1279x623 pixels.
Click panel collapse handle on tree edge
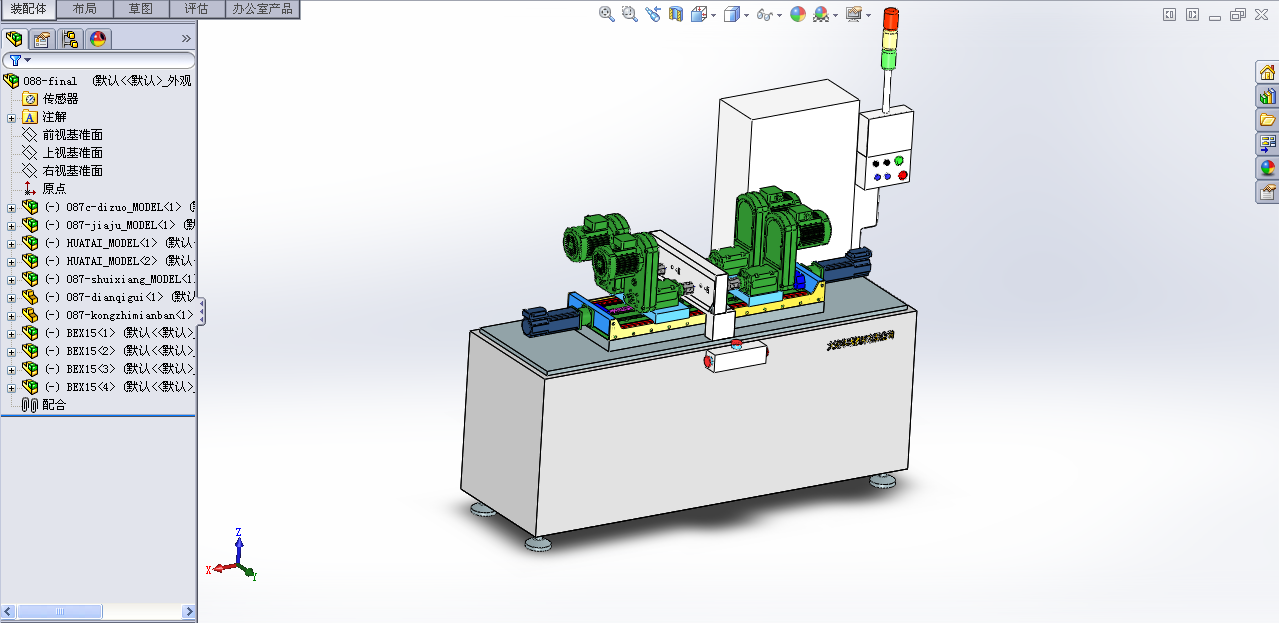(x=201, y=311)
